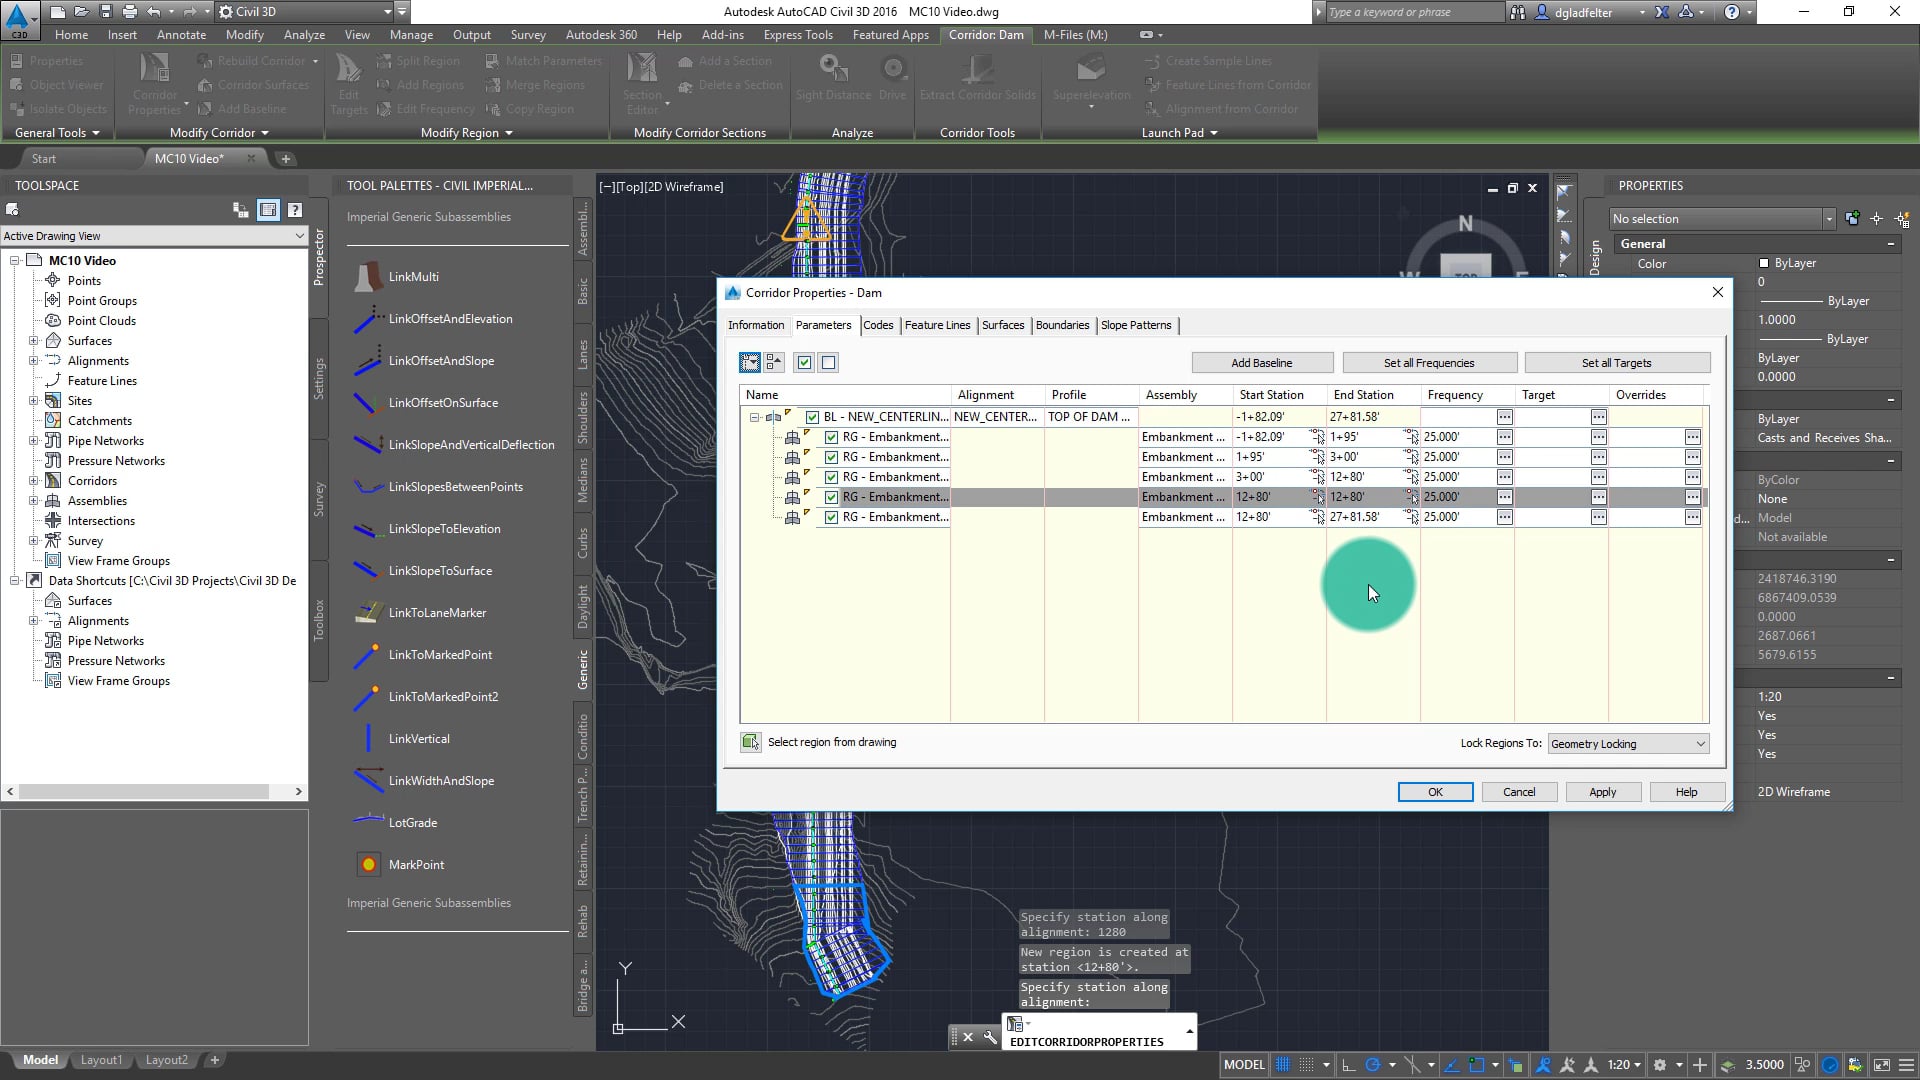
Task: Click the Select region from drawing icon
Action: (750, 742)
